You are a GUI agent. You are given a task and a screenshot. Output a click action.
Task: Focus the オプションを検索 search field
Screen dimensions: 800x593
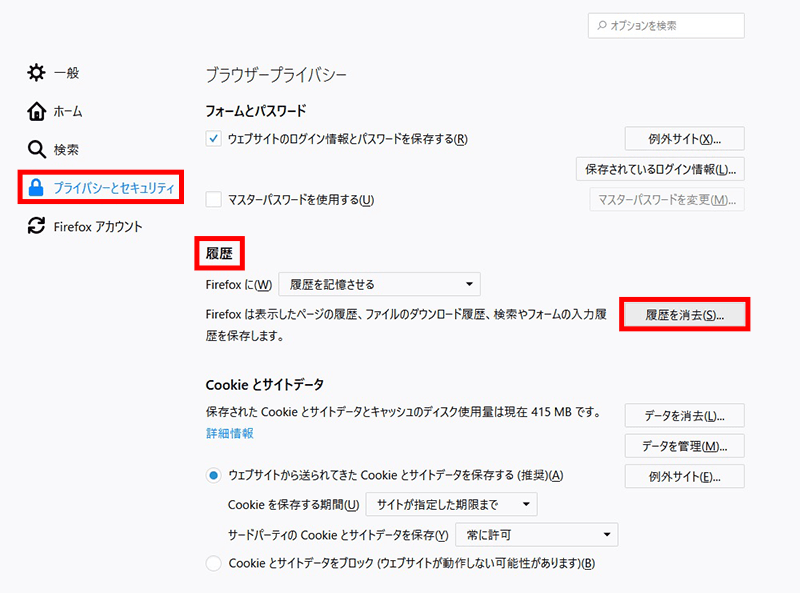pyautogui.click(x=666, y=25)
